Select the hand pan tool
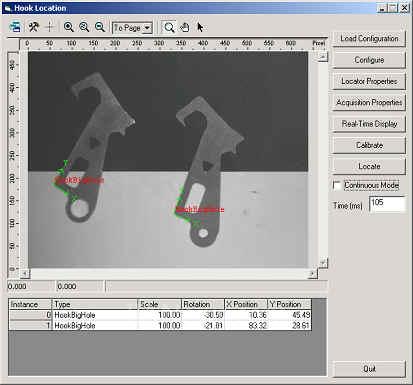 coord(185,27)
